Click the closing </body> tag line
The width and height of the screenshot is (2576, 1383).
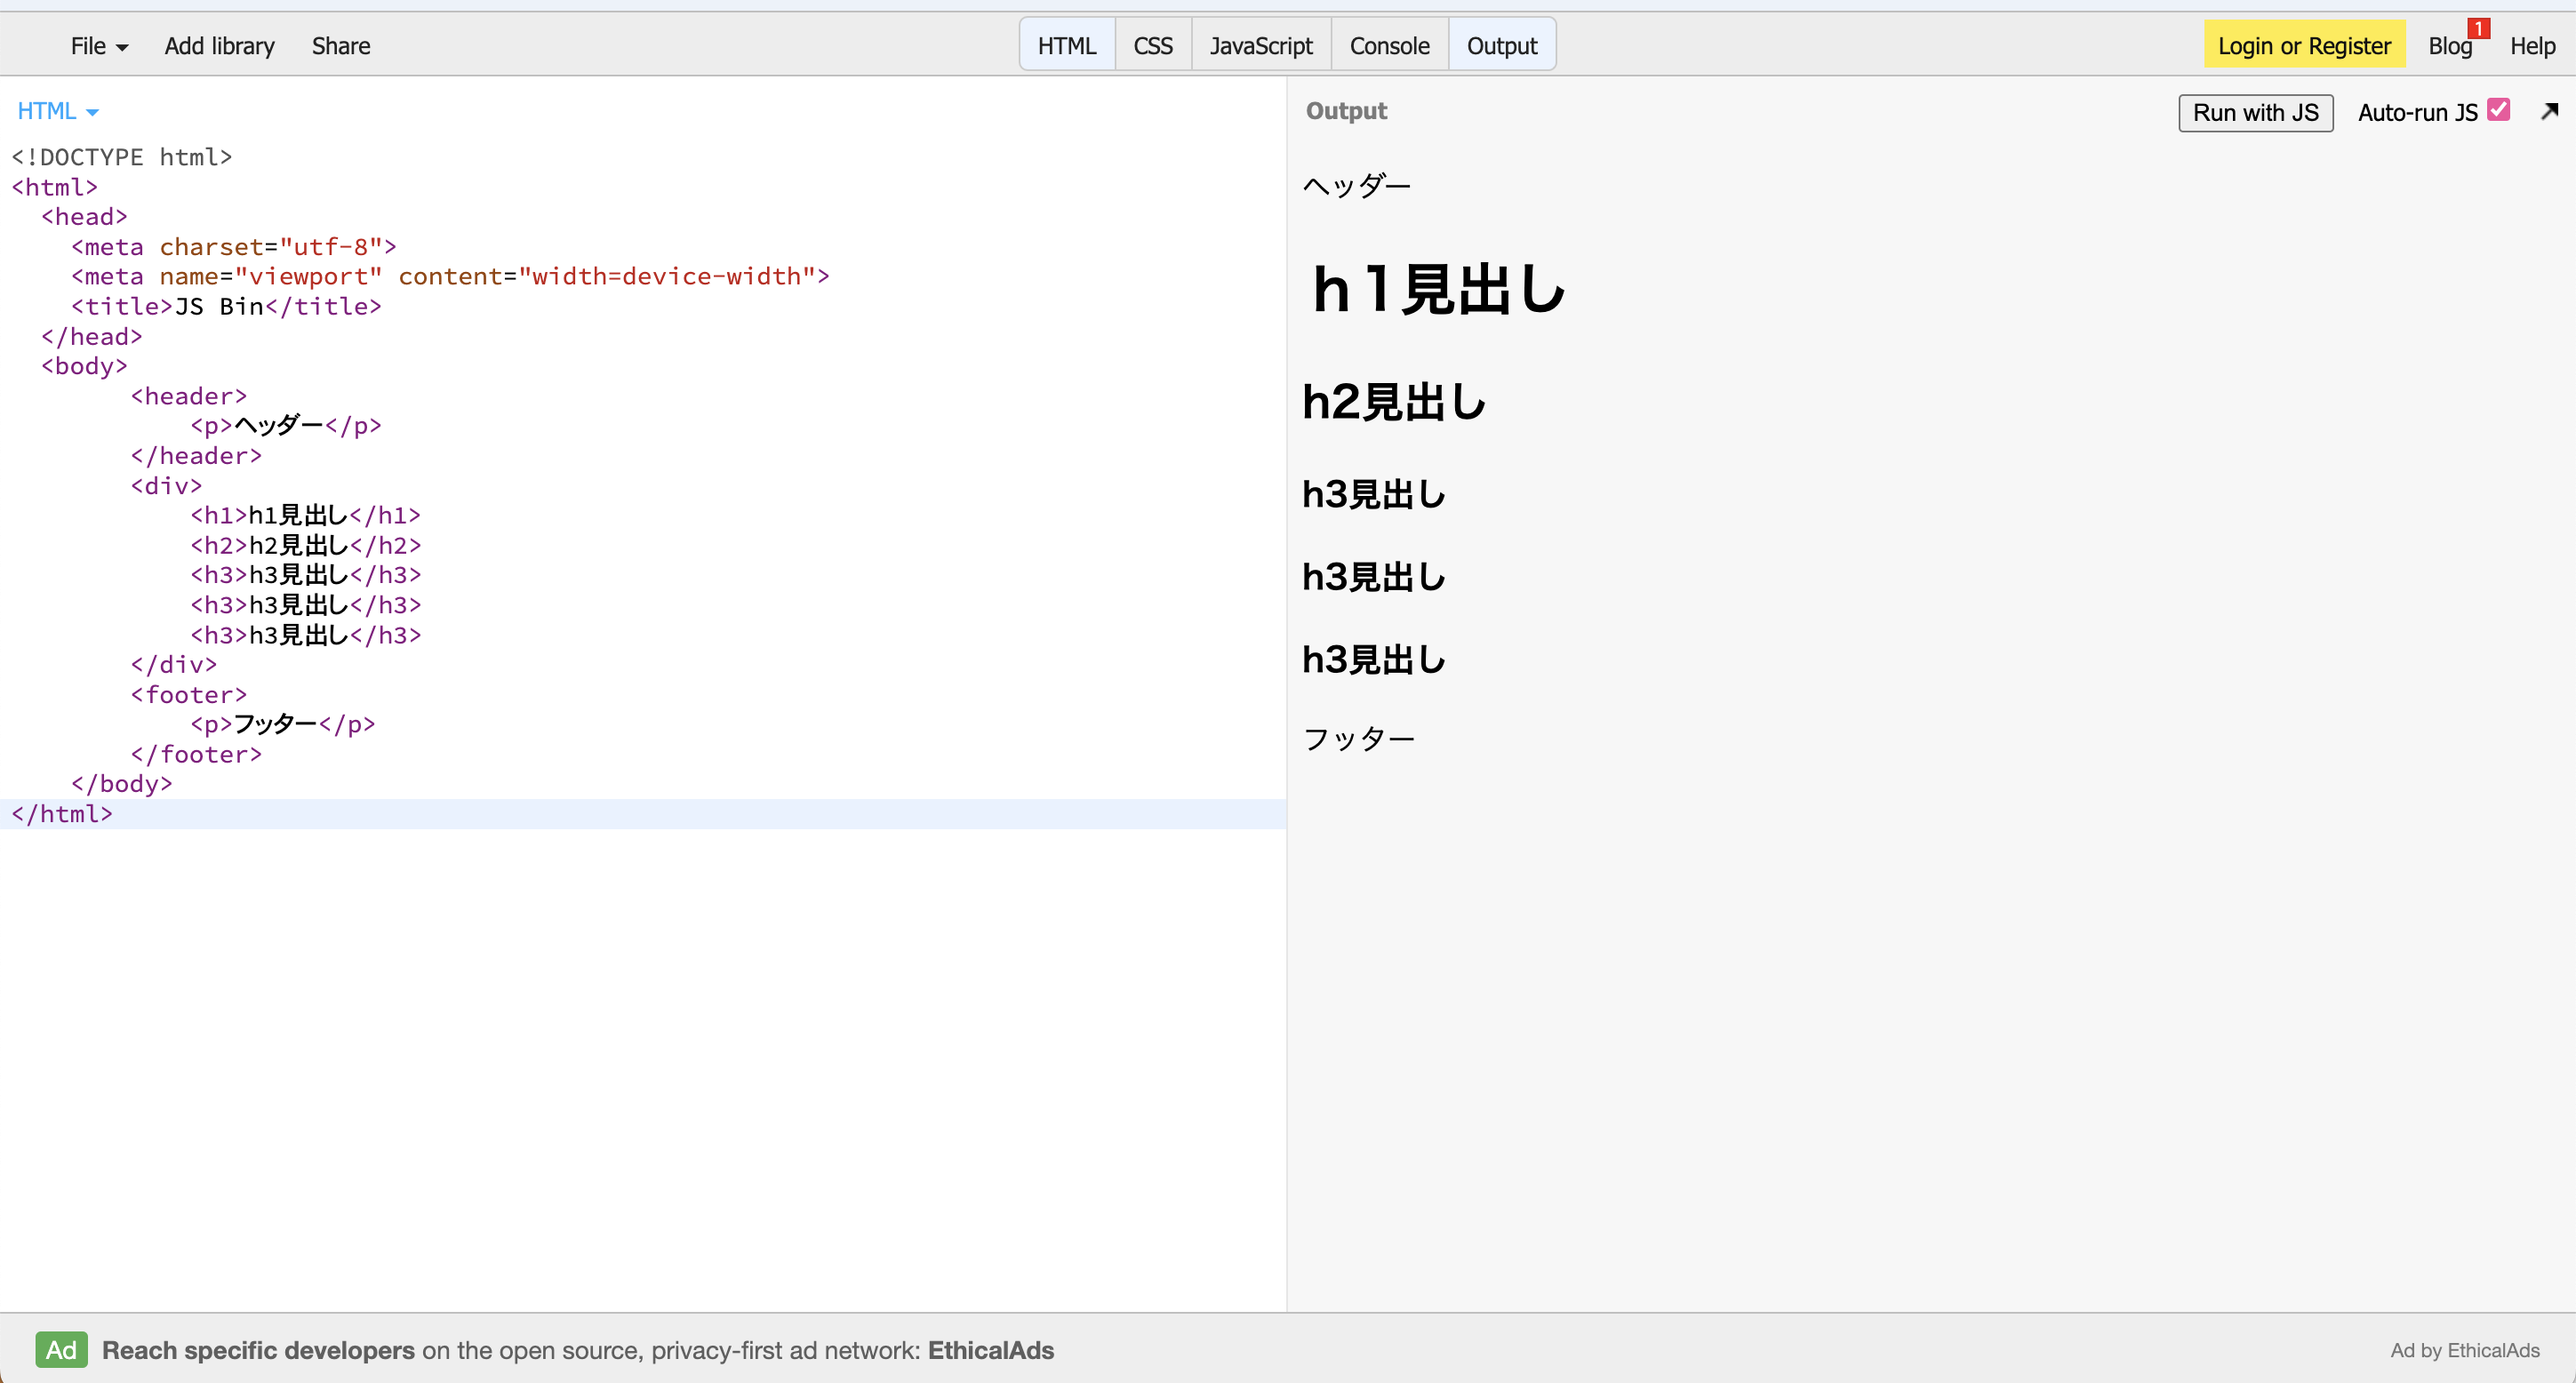[122, 784]
